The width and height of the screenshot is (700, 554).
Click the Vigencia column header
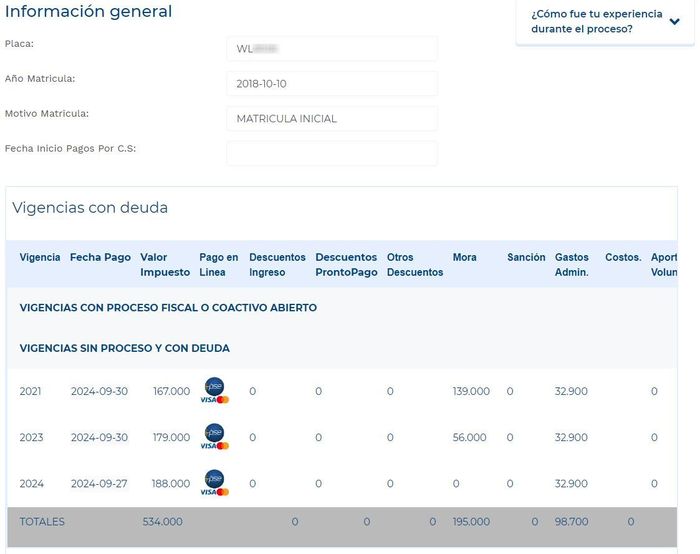click(x=40, y=258)
